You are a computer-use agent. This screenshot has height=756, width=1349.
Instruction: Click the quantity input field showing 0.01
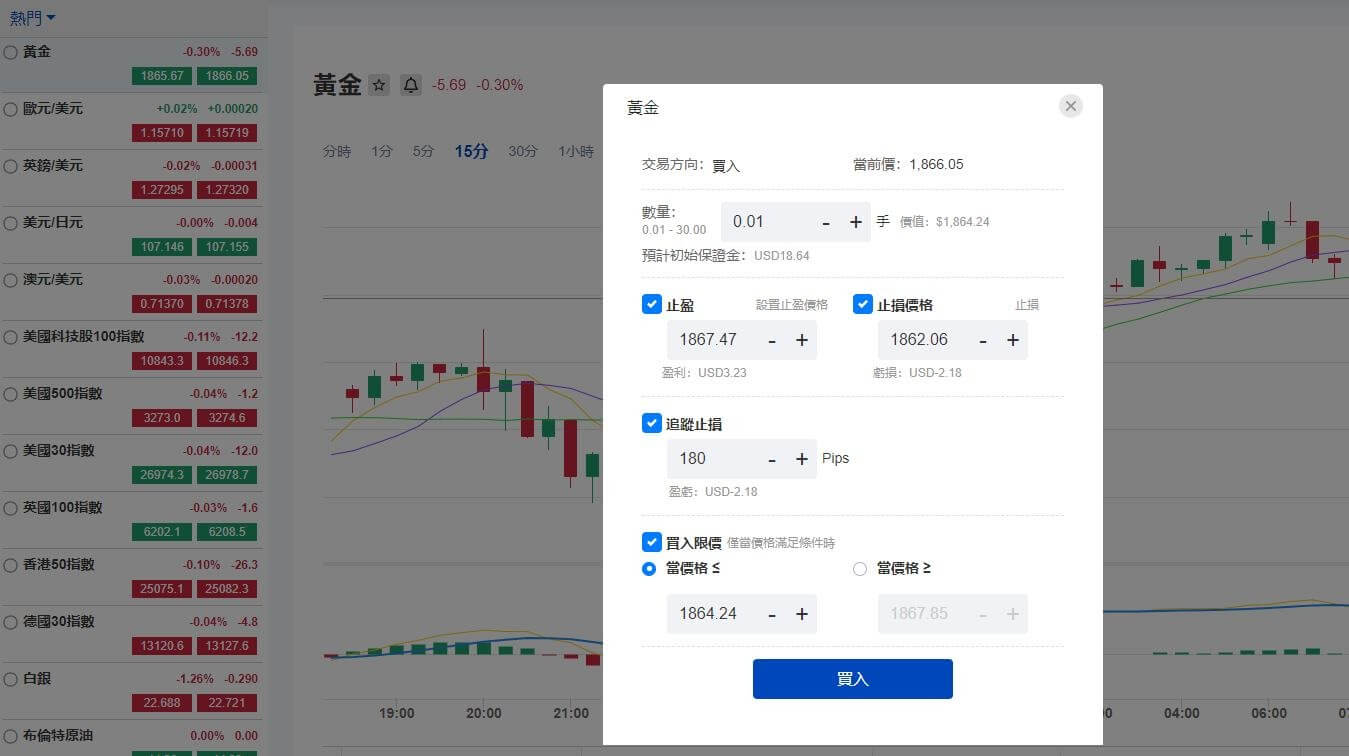[x=765, y=222]
